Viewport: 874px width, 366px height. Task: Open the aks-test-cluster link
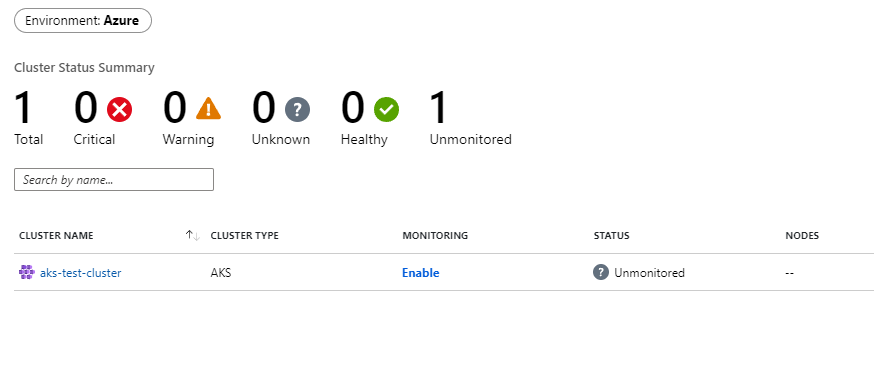(x=80, y=273)
